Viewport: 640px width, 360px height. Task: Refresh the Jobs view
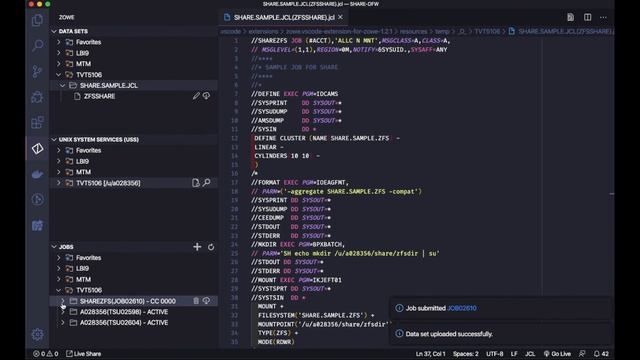pyautogui.click(x=211, y=247)
